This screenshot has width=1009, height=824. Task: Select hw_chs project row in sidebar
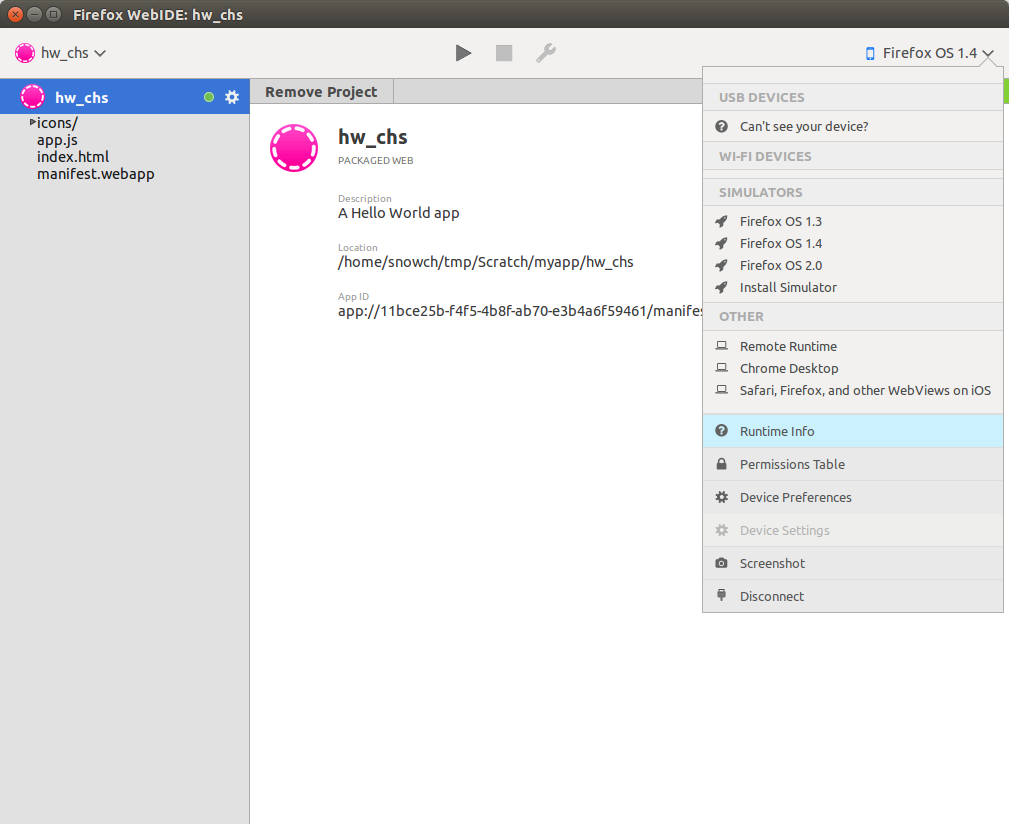tap(125, 97)
